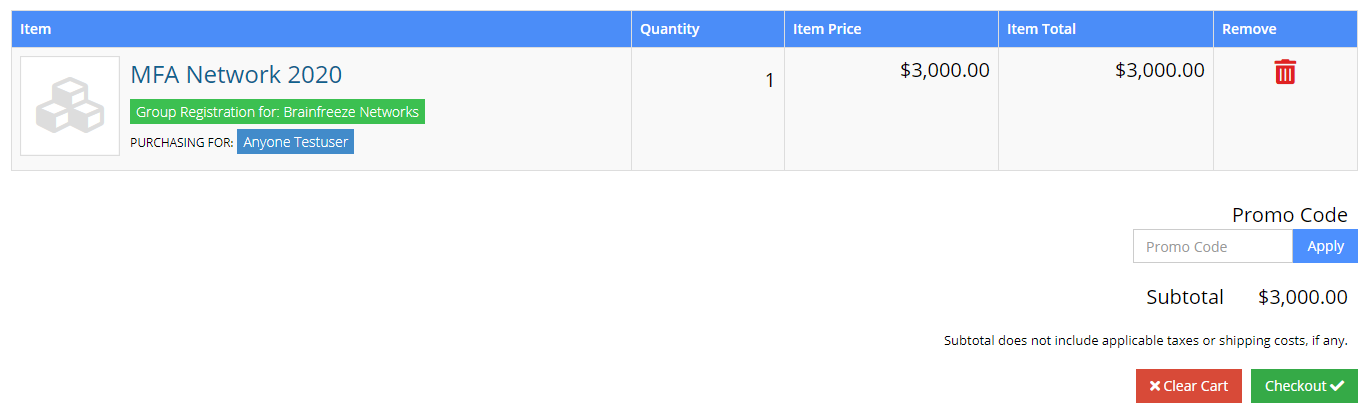Click the red trash remove icon

point(1285,72)
